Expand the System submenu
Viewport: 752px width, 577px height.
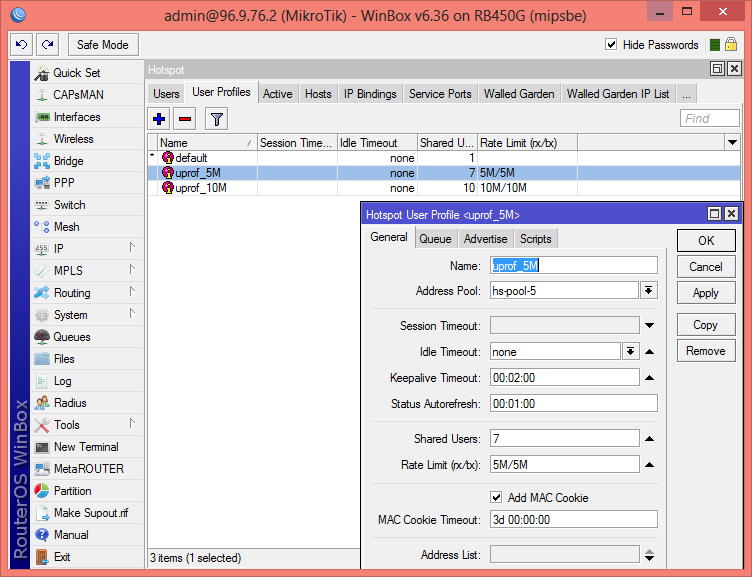point(132,314)
